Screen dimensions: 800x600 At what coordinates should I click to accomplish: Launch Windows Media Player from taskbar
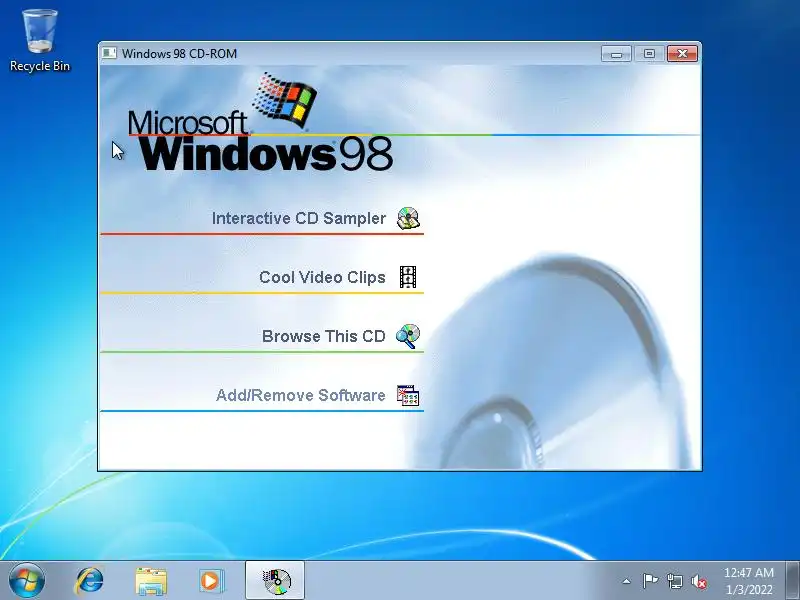210,581
